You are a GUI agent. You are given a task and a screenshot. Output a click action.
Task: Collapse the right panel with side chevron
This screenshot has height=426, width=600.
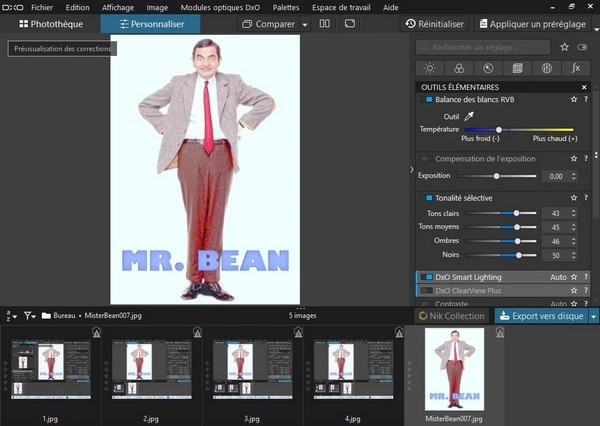(x=412, y=171)
